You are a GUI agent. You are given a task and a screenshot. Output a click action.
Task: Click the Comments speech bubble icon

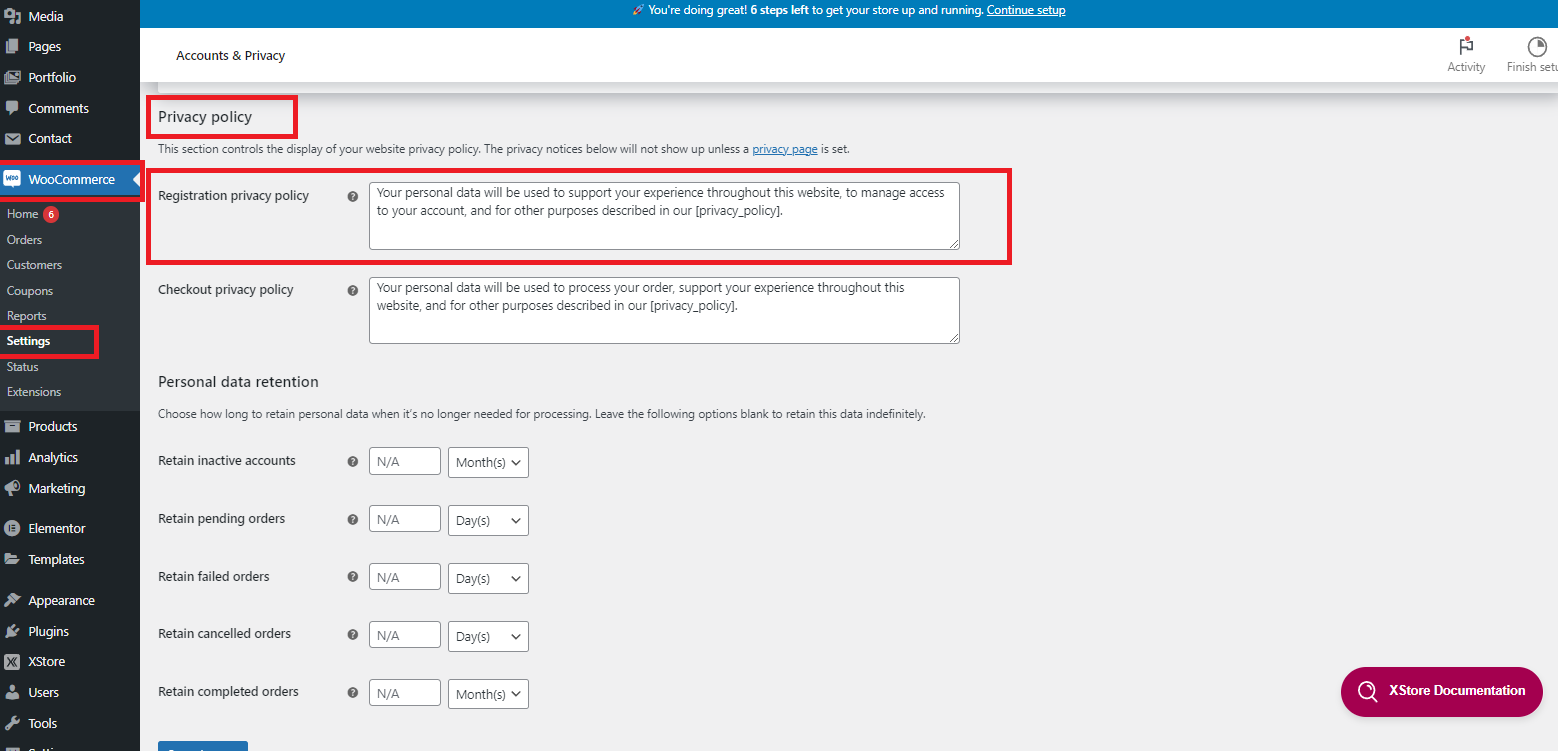coord(12,108)
